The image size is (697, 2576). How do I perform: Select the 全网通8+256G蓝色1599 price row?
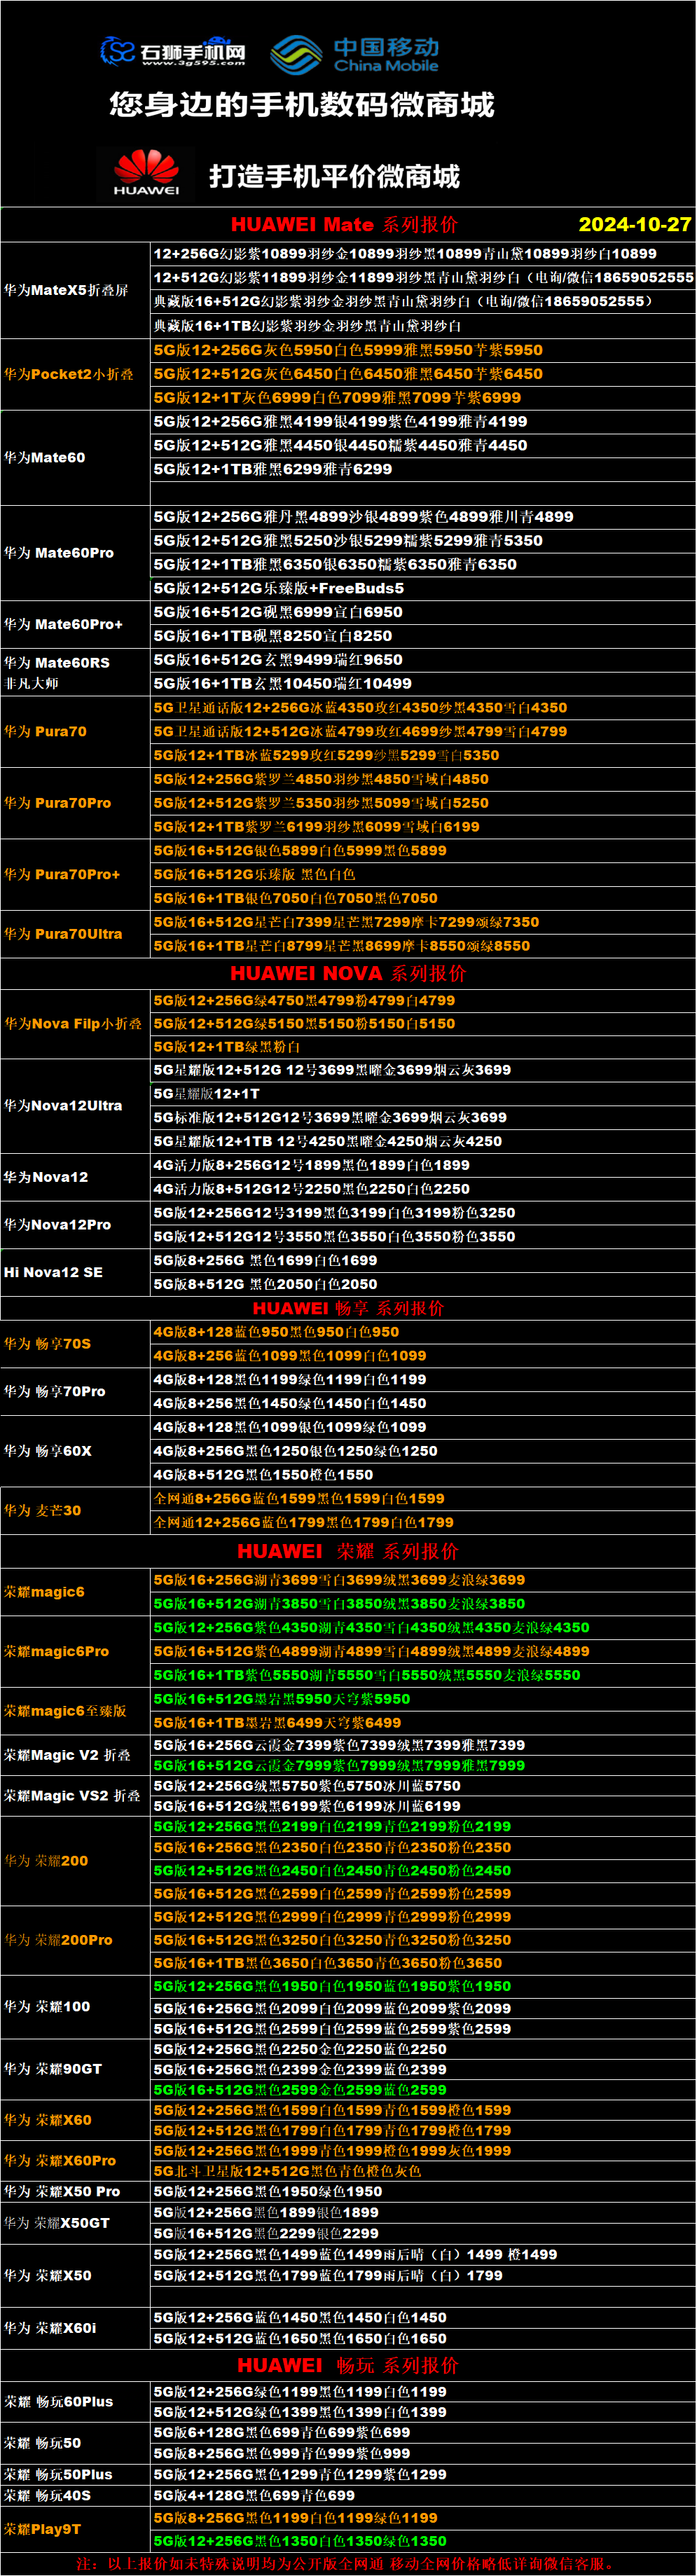point(423,1499)
